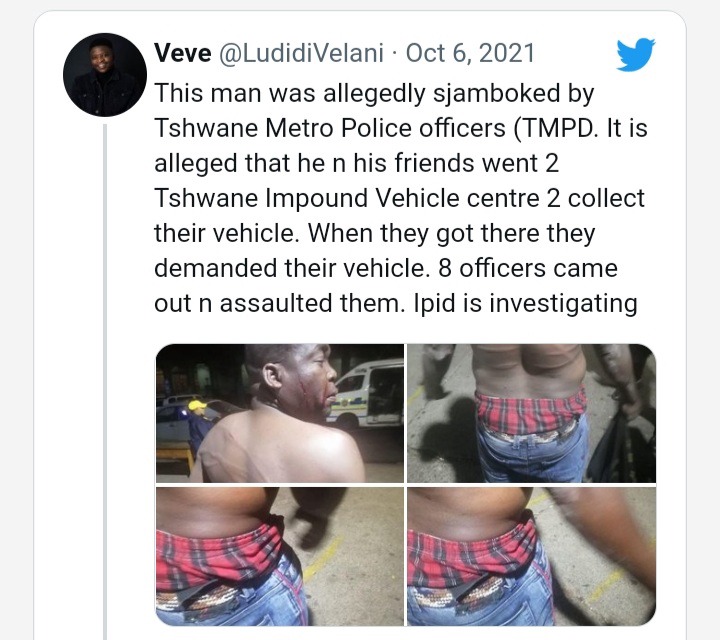
Task: Click the tweet line mentioning 'sjamboked by'
Action: point(374,93)
